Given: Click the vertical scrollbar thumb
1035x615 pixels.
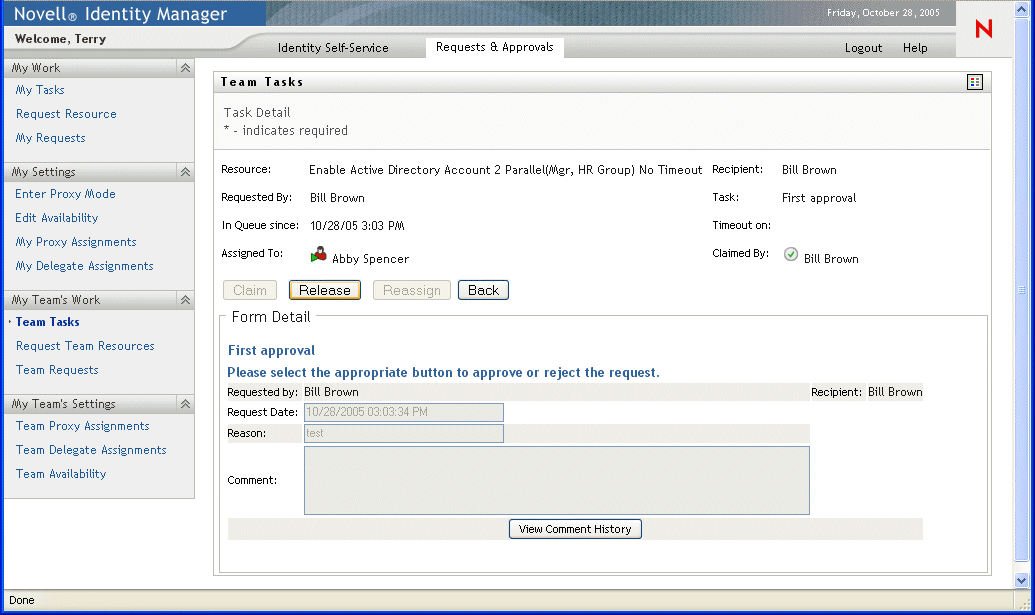Looking at the screenshot, I should coord(1021,290).
